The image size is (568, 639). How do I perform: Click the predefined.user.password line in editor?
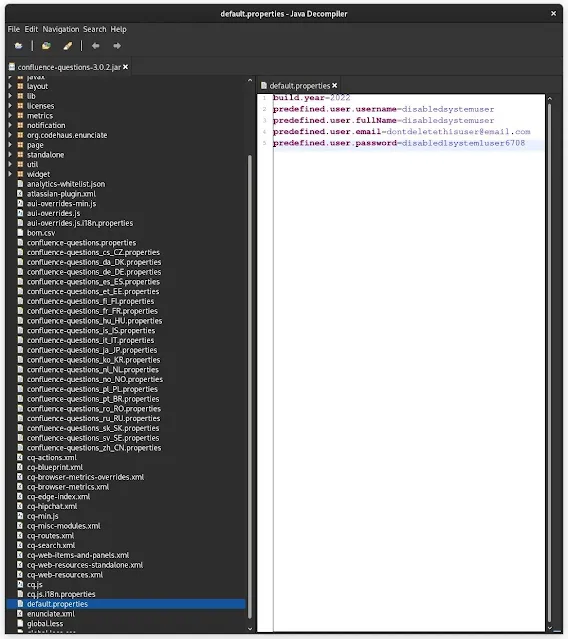[399, 143]
